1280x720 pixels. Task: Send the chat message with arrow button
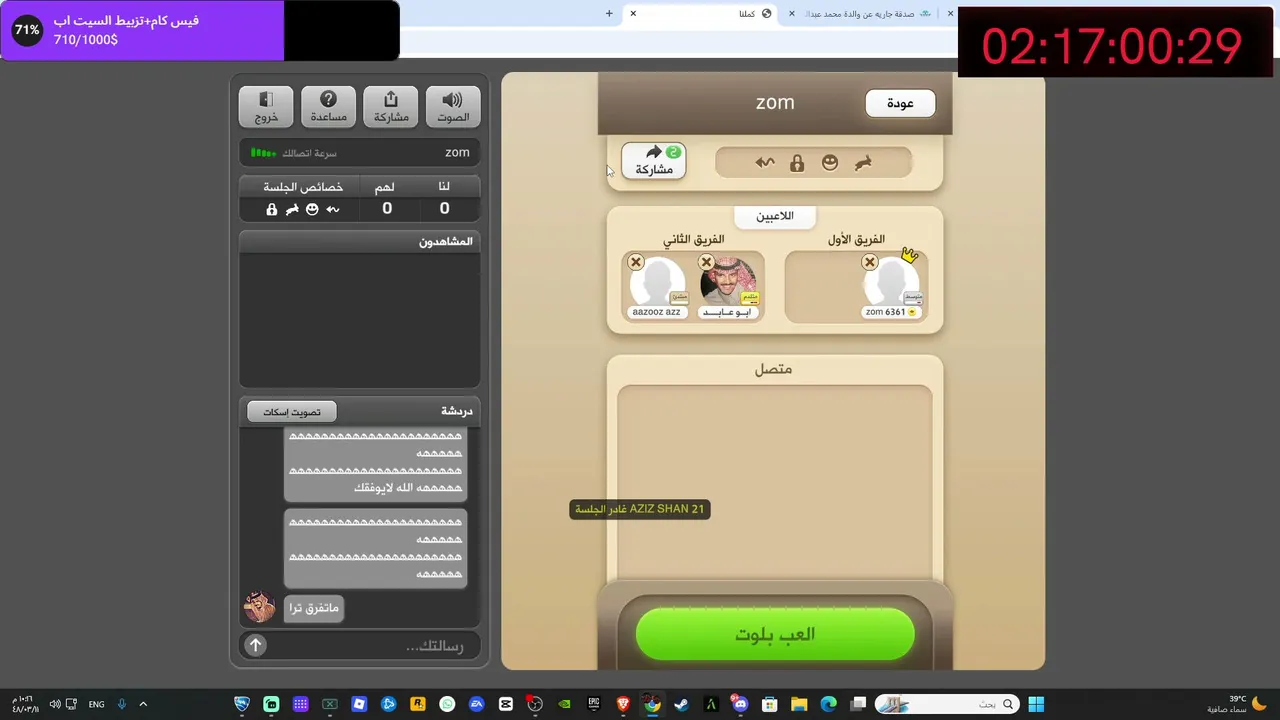pos(255,645)
